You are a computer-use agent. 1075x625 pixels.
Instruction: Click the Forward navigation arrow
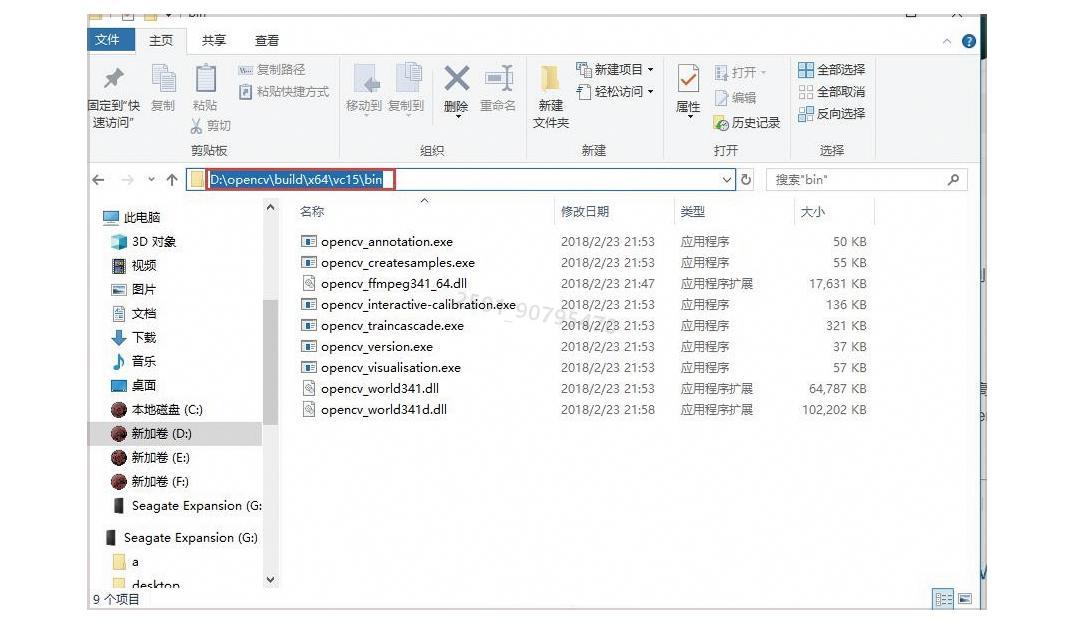(x=127, y=180)
